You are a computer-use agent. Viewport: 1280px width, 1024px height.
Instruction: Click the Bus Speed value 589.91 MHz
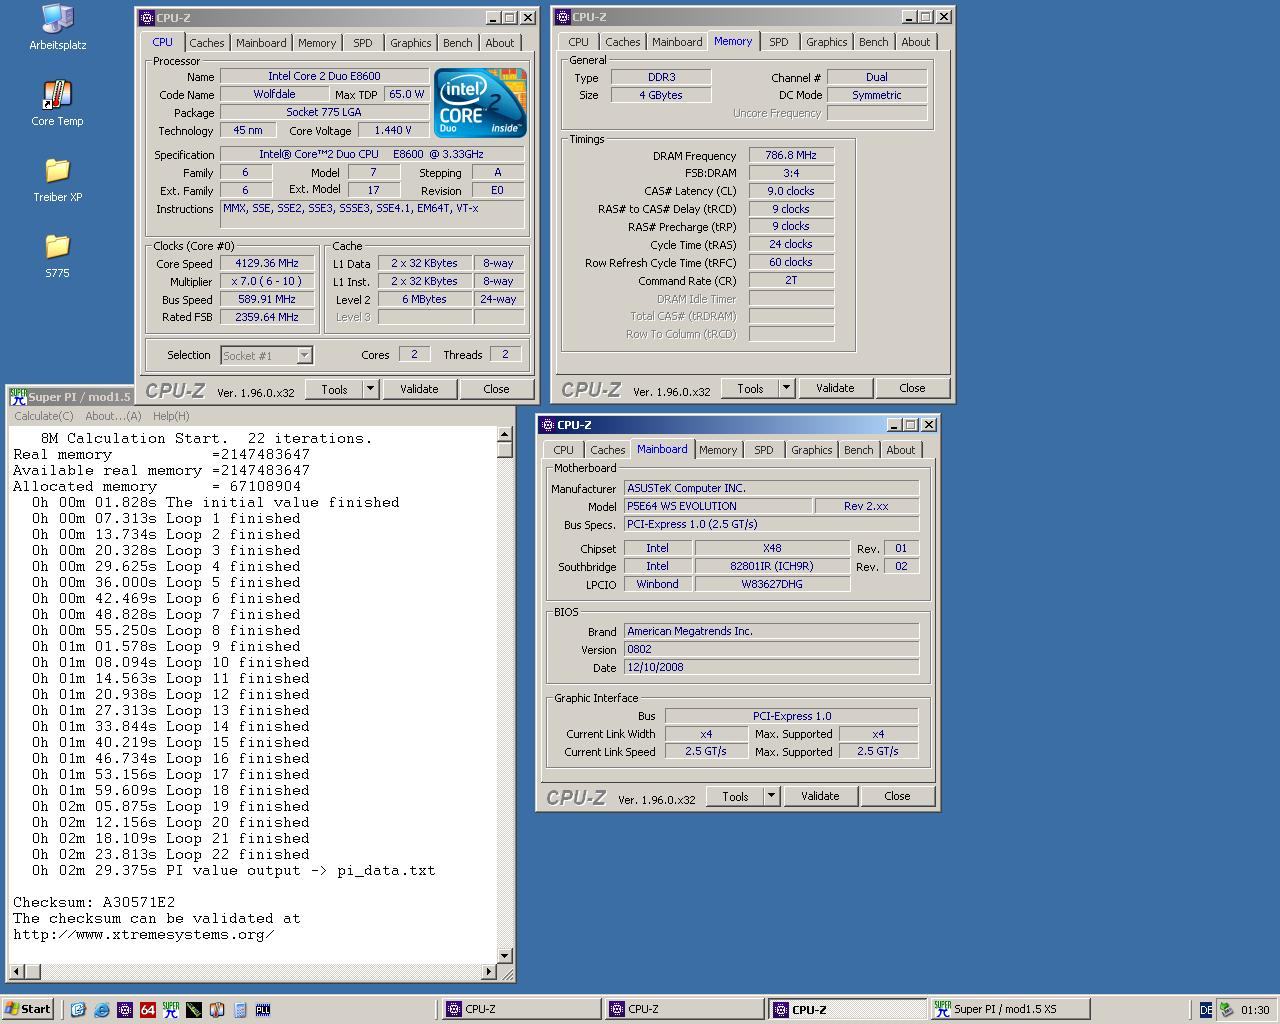tap(267, 299)
